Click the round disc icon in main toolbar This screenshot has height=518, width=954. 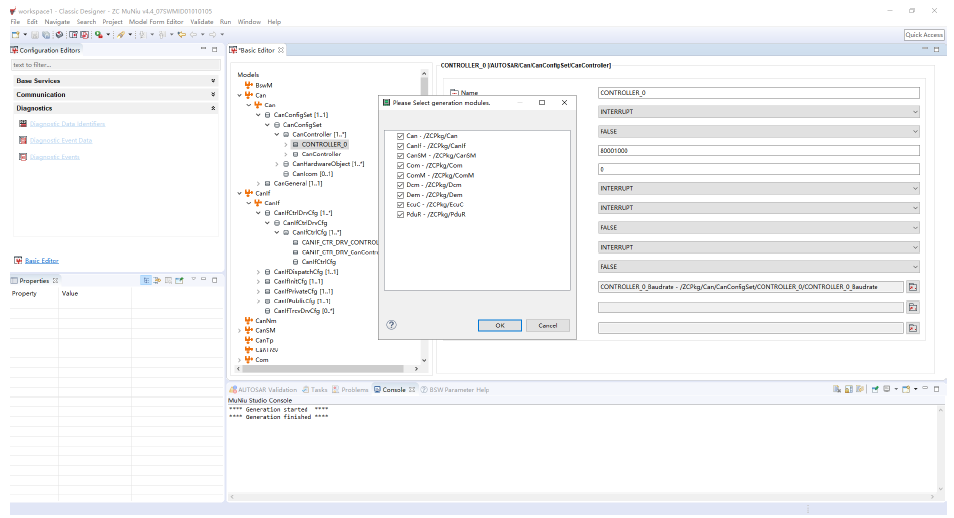pyautogui.click(x=59, y=35)
